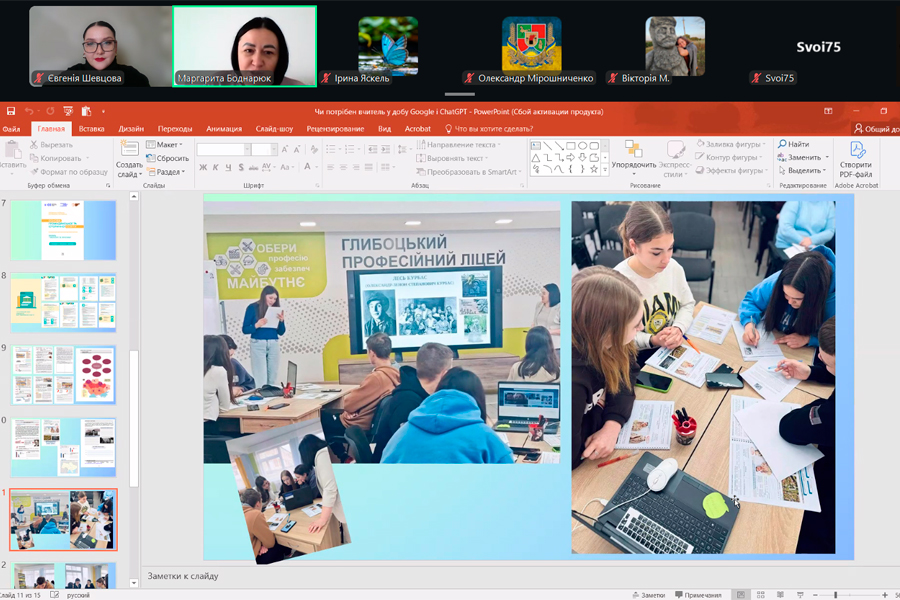Open the Макет (Layout) dropdown

pyautogui.click(x=167, y=144)
